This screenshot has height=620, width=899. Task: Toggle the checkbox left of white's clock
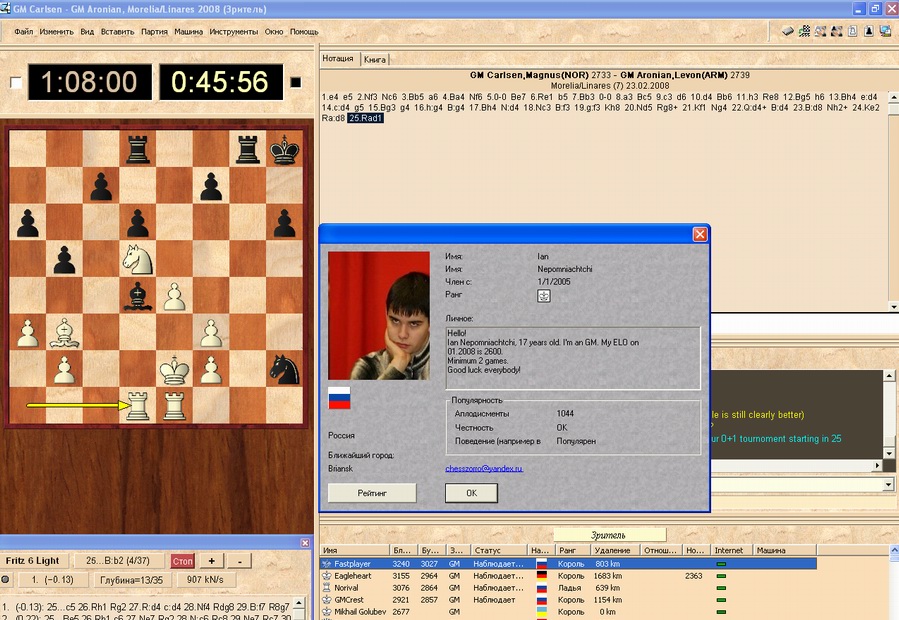[x=15, y=83]
